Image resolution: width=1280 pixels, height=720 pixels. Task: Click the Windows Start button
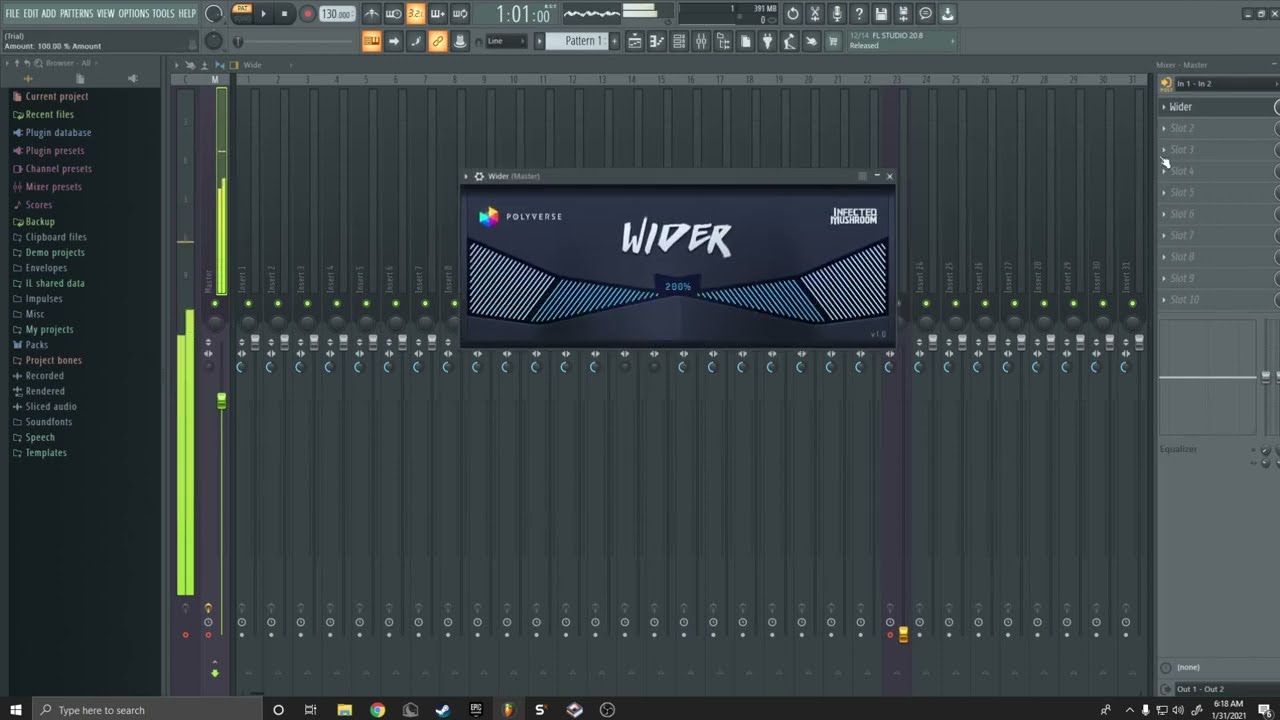click(x=15, y=710)
